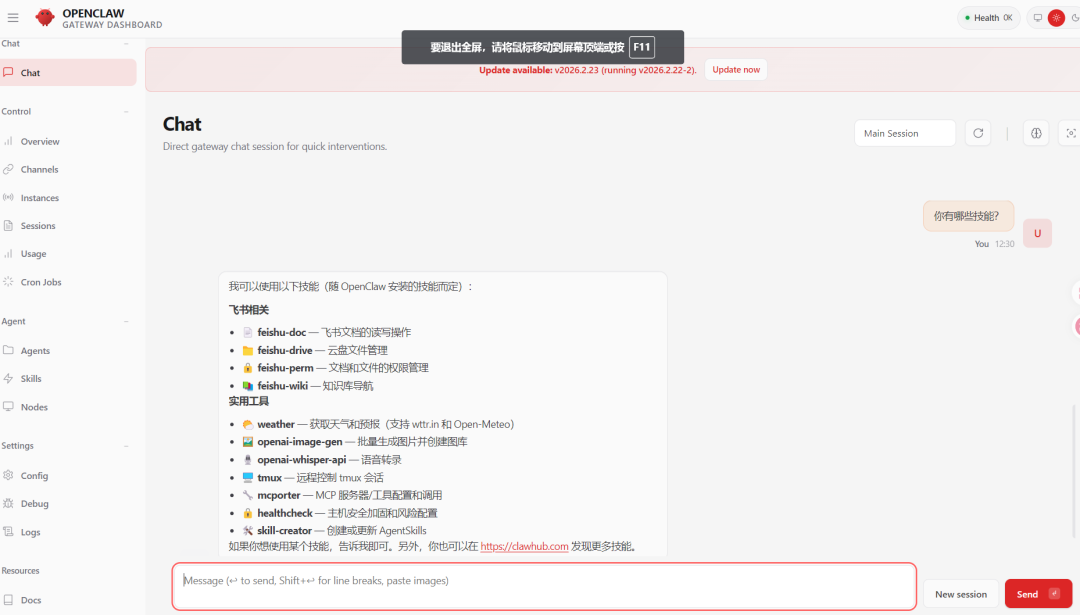Open Nodes via its monitor icon

8,406
